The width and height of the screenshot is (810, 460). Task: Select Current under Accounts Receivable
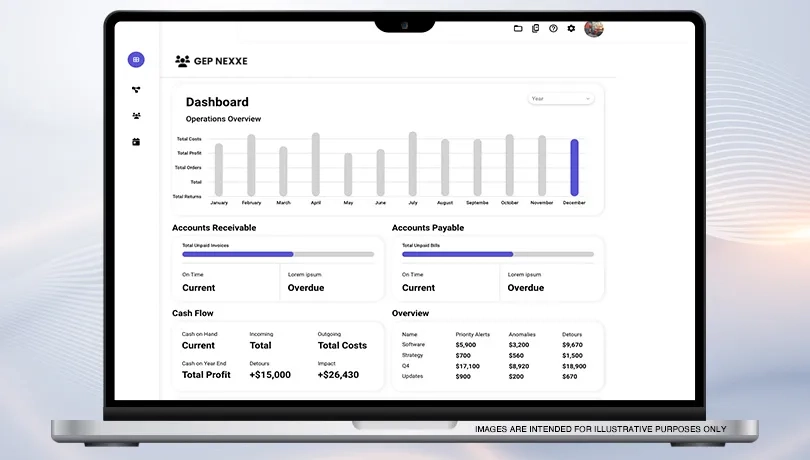tap(199, 288)
